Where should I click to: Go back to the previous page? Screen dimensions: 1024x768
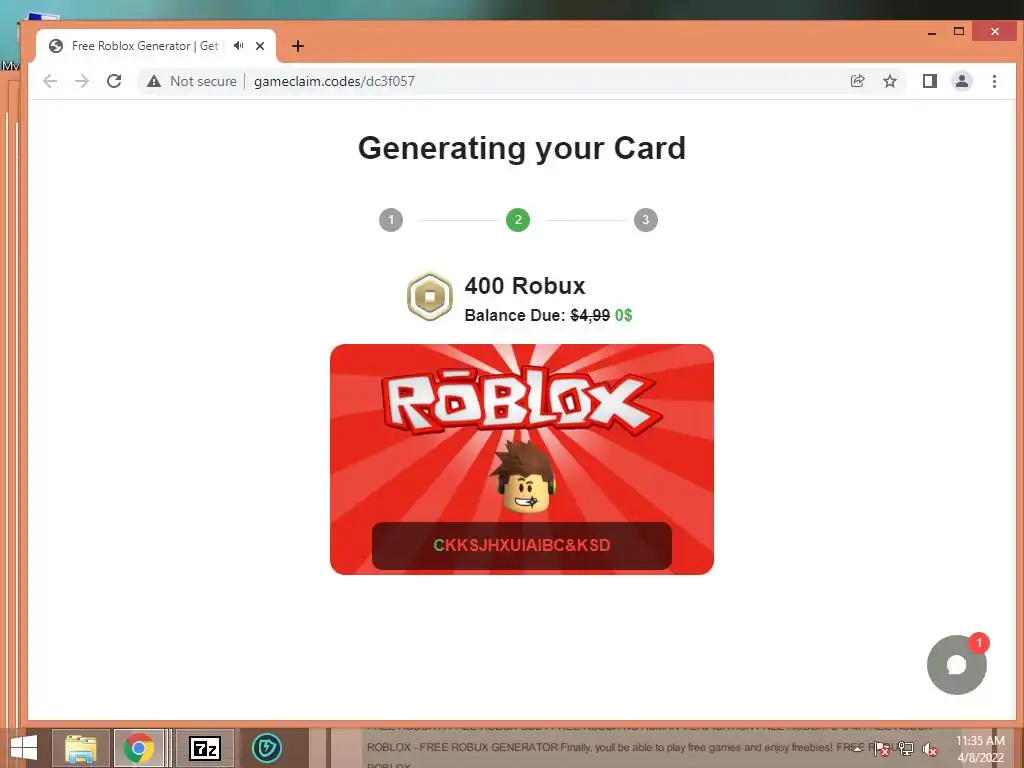(50, 81)
